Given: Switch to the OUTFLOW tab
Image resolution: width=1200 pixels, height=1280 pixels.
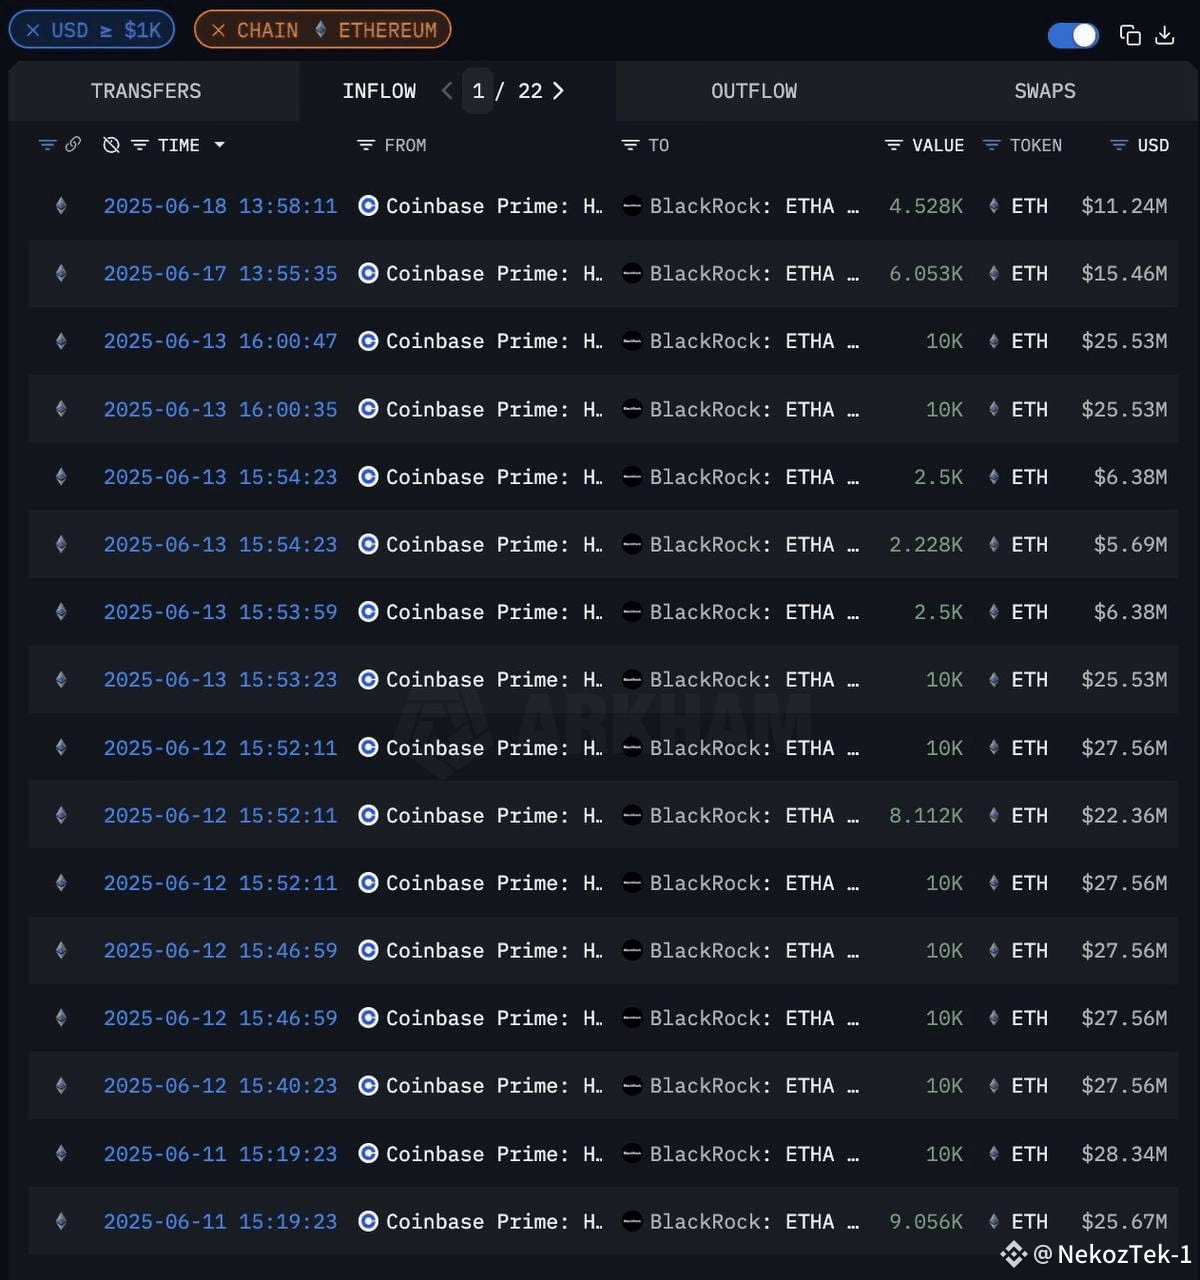Looking at the screenshot, I should click(x=754, y=91).
